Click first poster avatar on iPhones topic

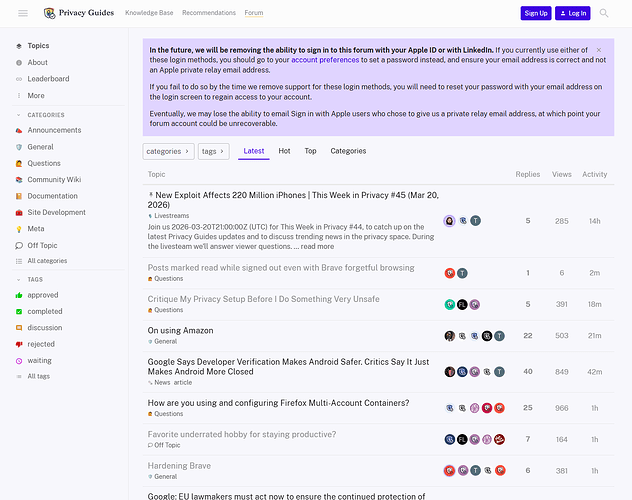449,221
